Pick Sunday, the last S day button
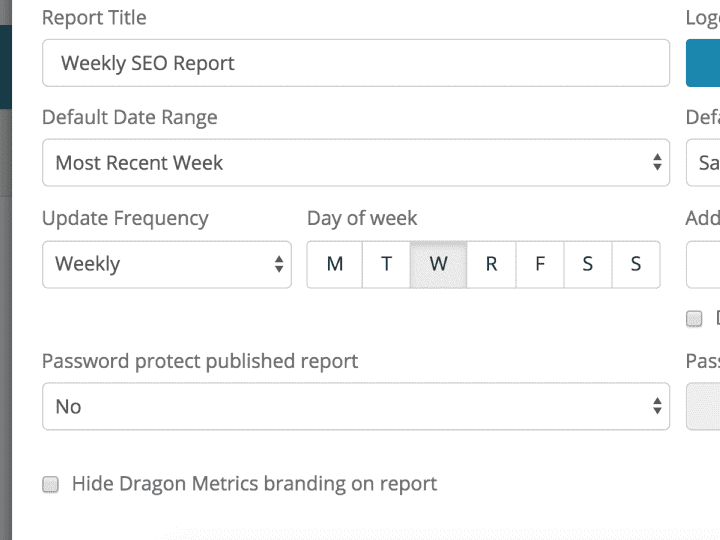 [635, 264]
